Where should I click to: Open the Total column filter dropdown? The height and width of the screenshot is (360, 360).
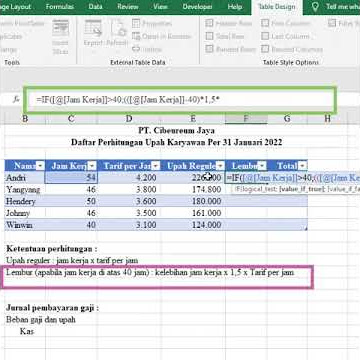302,166
